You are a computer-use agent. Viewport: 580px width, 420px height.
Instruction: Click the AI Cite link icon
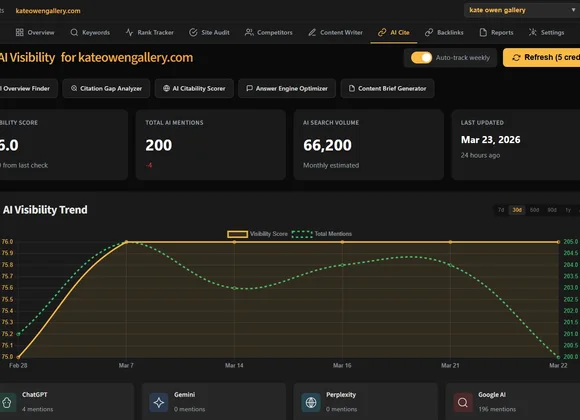pos(382,33)
